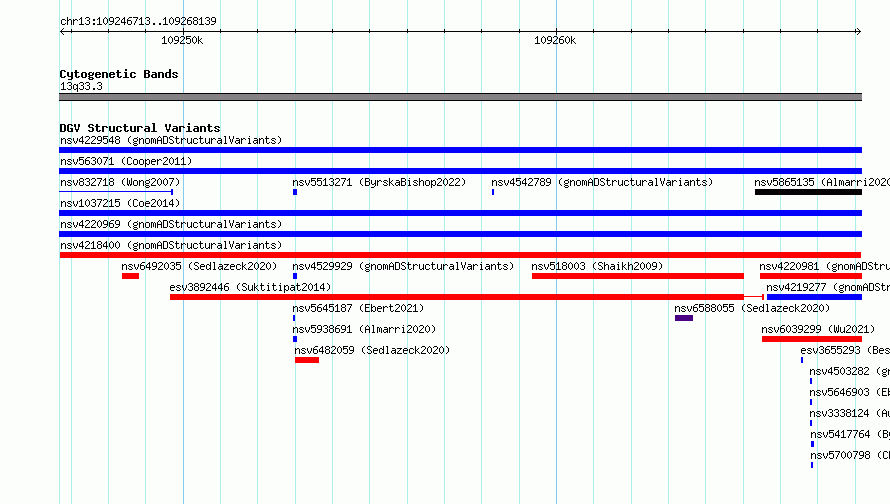The image size is (890, 504).
Task: Click the 109260k ruler tick label
Action: coord(555,40)
